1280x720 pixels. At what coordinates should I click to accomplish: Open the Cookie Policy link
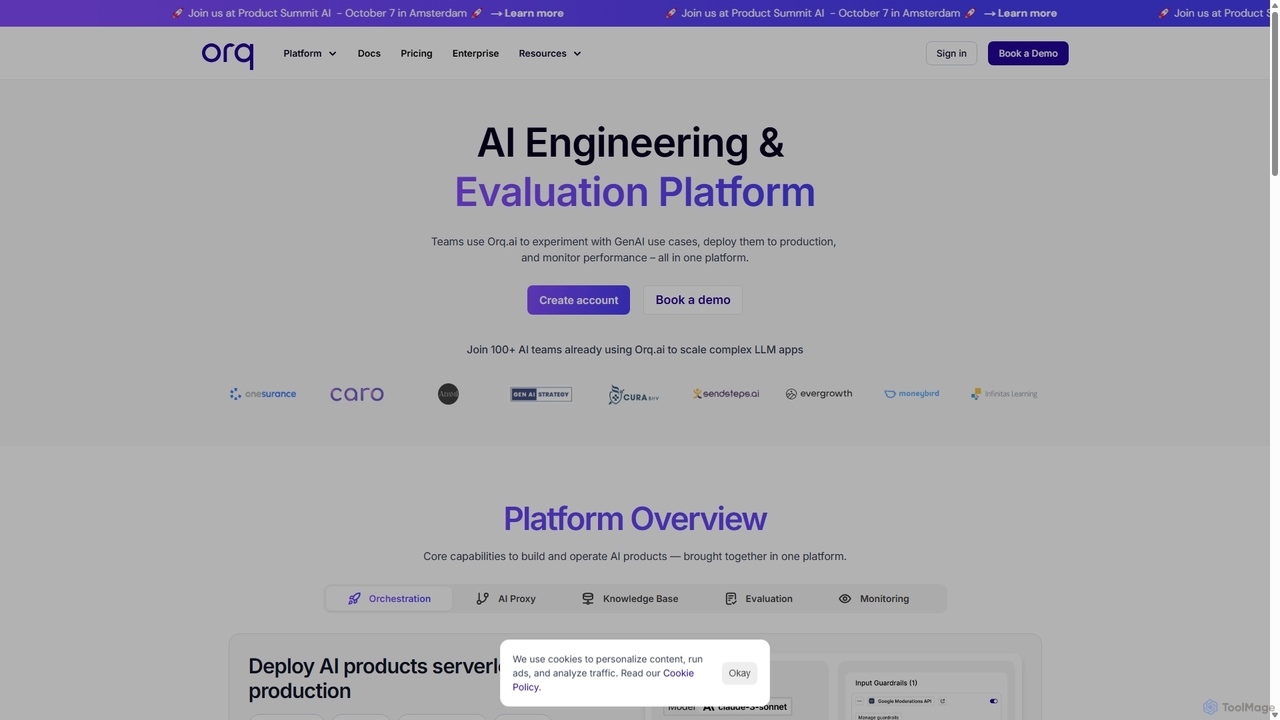pos(603,680)
